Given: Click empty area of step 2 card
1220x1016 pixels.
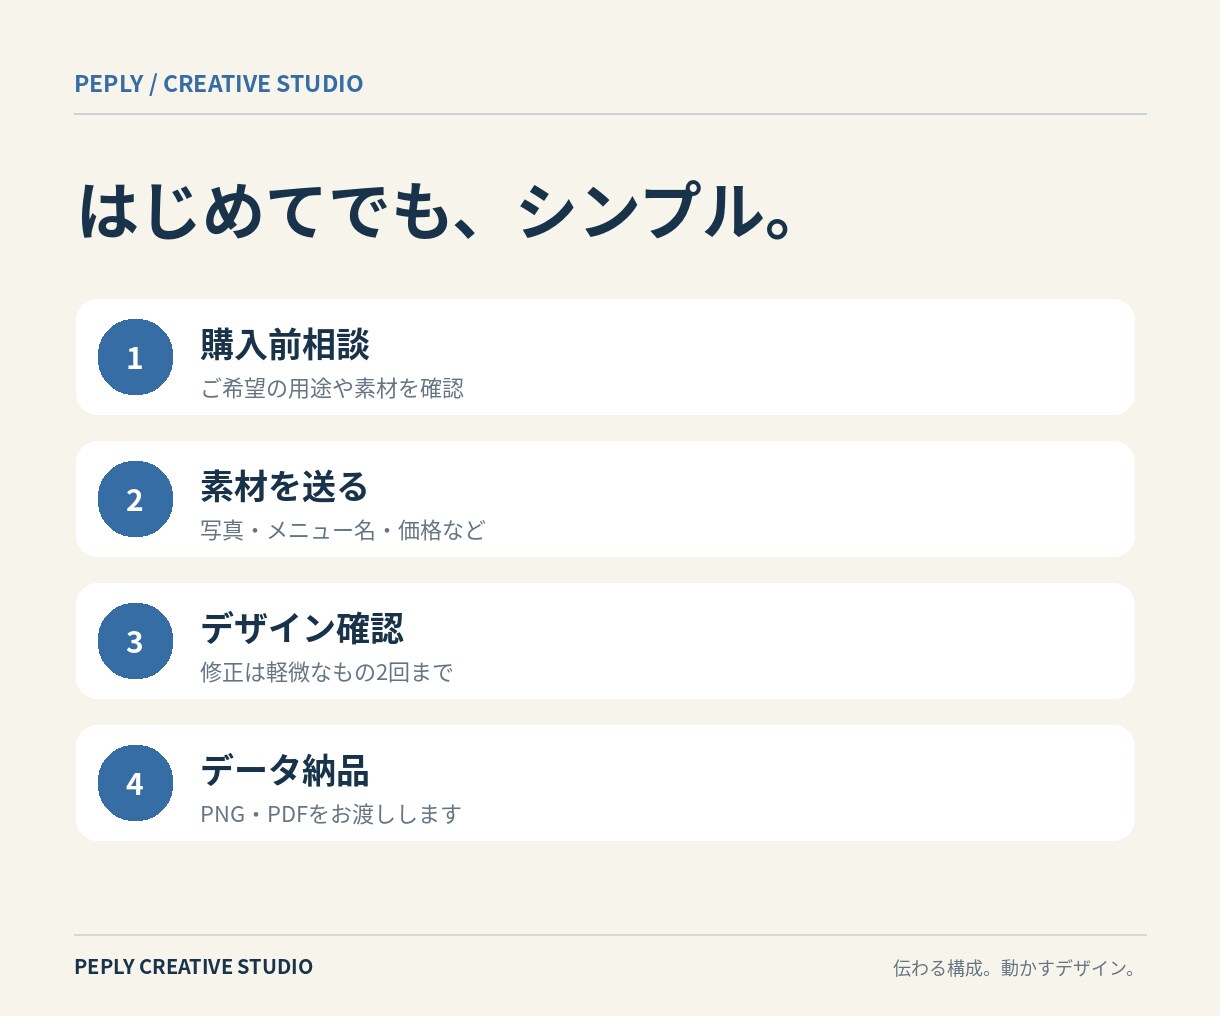Looking at the screenshot, I should 800,499.
